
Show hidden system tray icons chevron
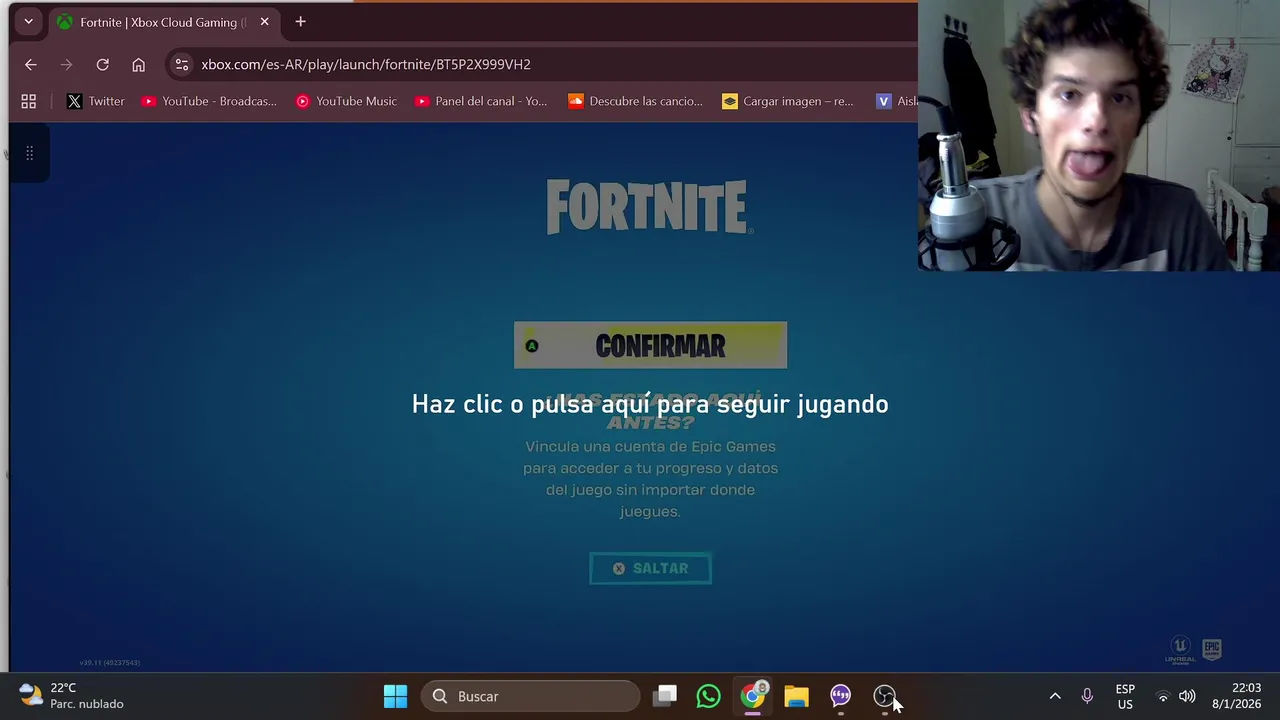(1054, 696)
